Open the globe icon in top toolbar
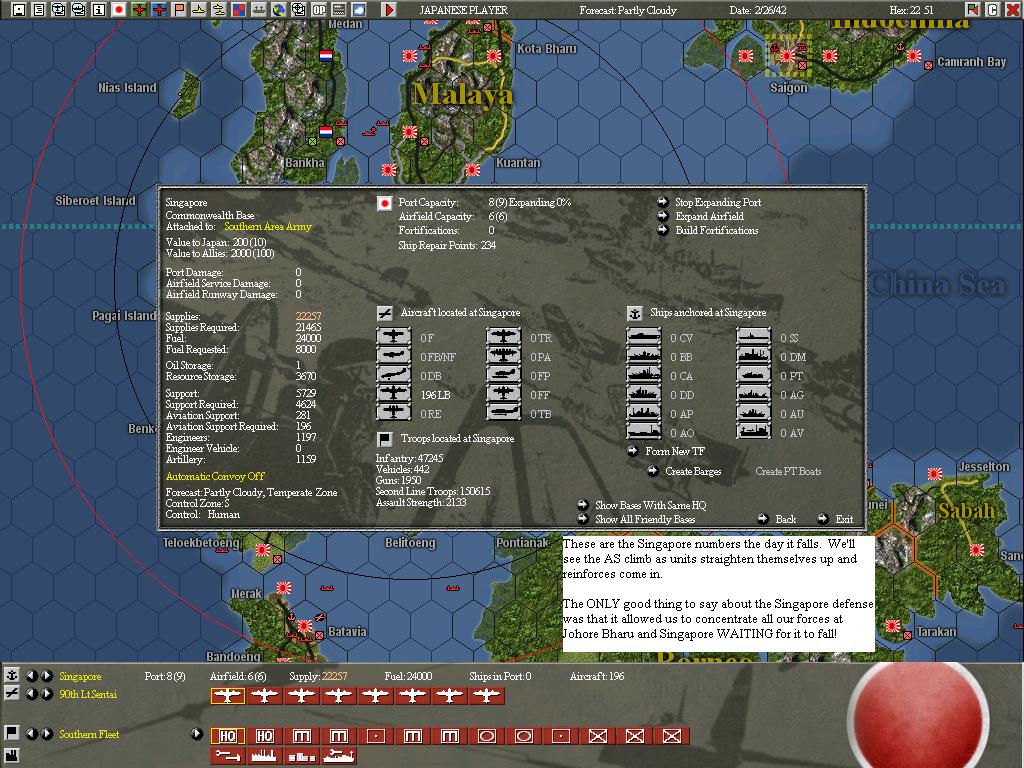The image size is (1024, 768). tap(279, 10)
